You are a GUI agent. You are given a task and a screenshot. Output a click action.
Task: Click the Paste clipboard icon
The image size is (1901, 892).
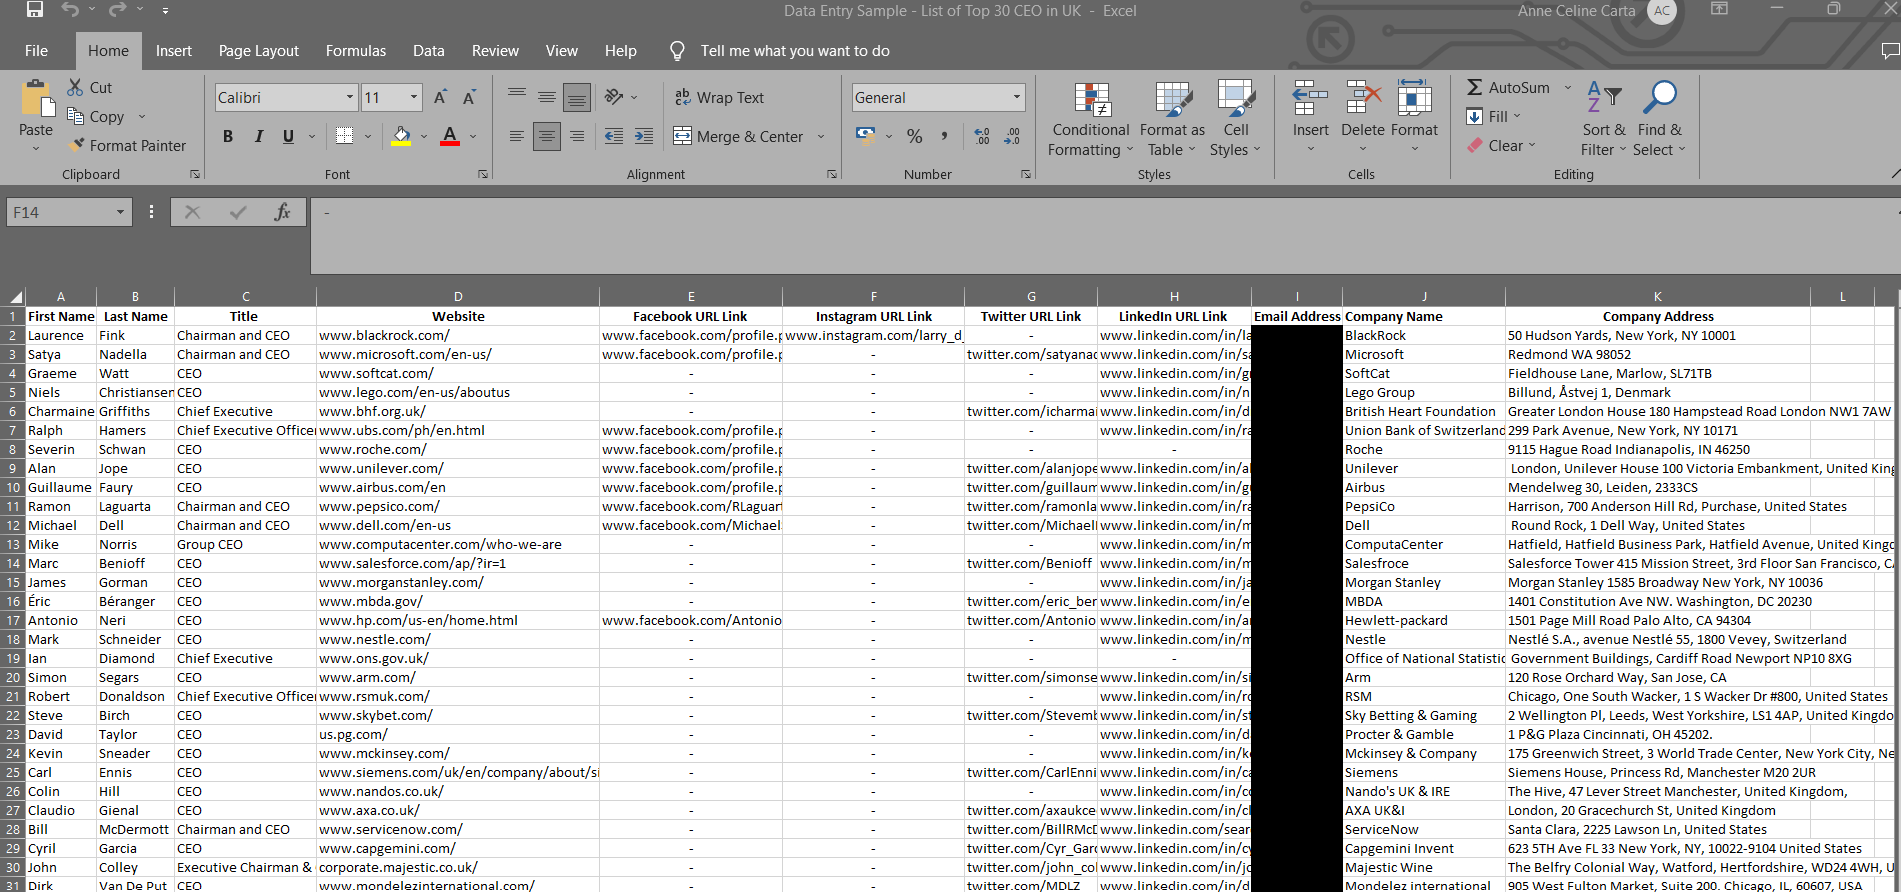click(x=36, y=98)
